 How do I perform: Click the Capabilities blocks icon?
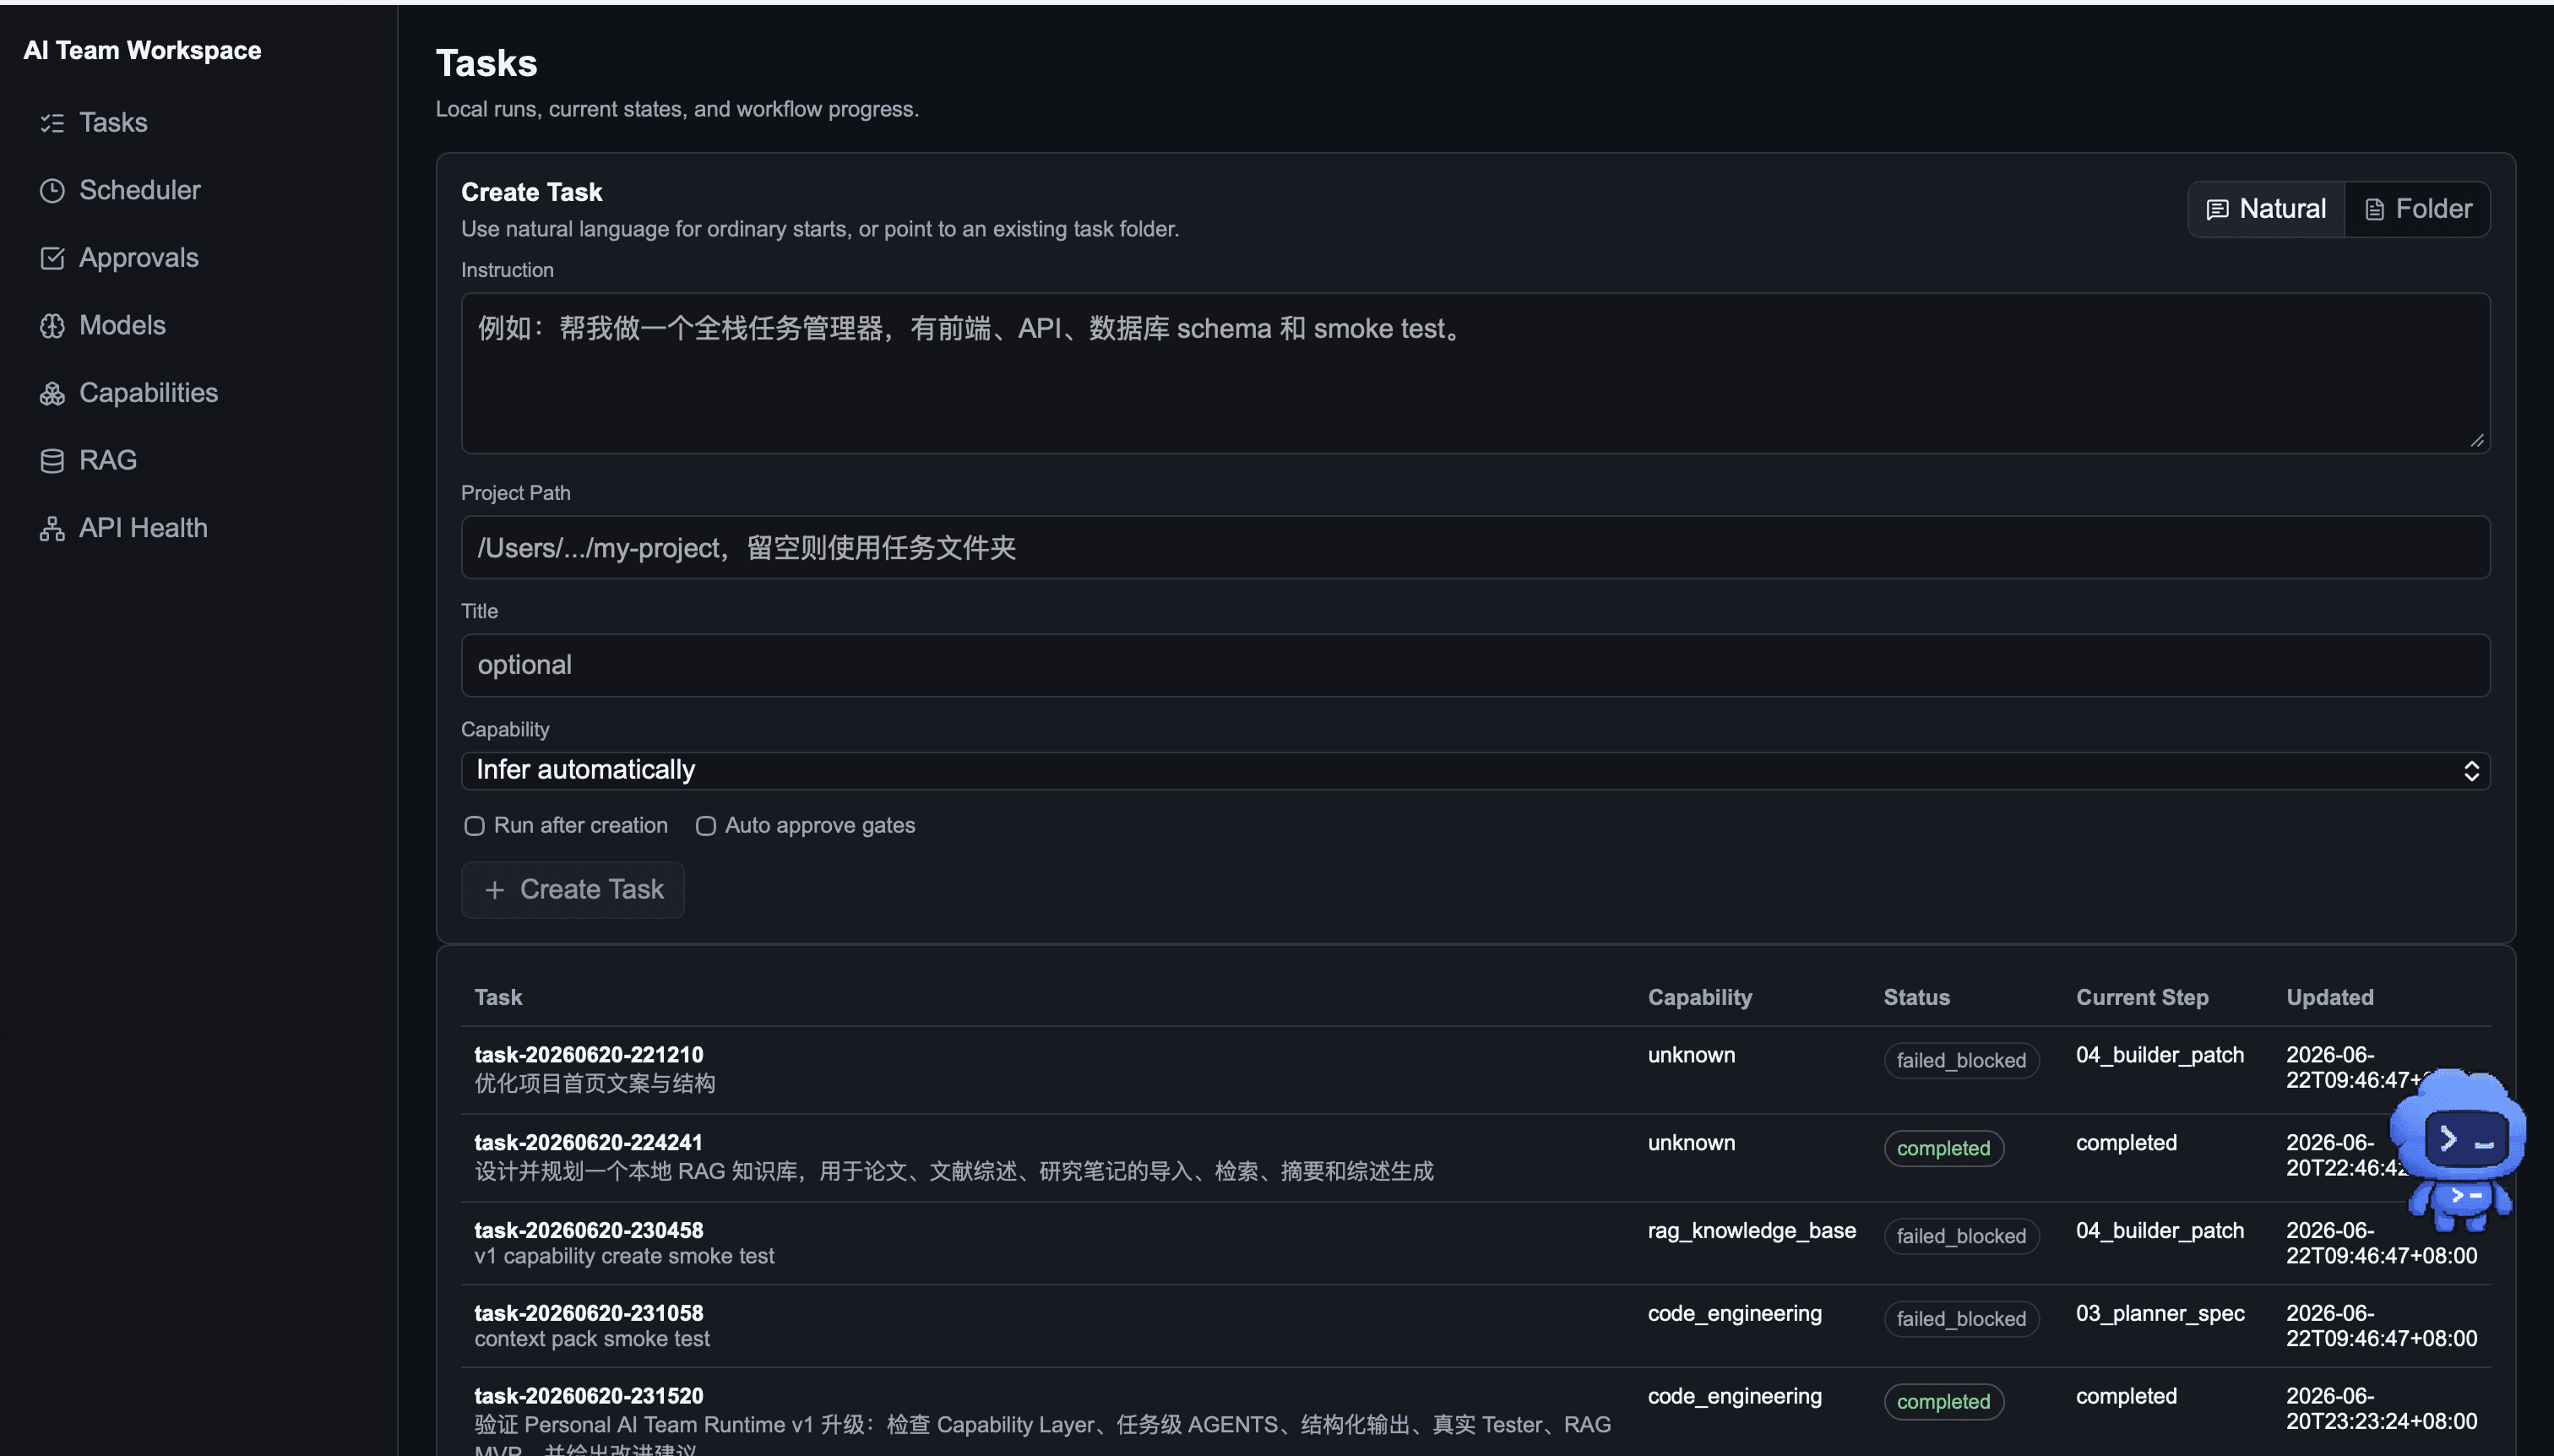52,393
